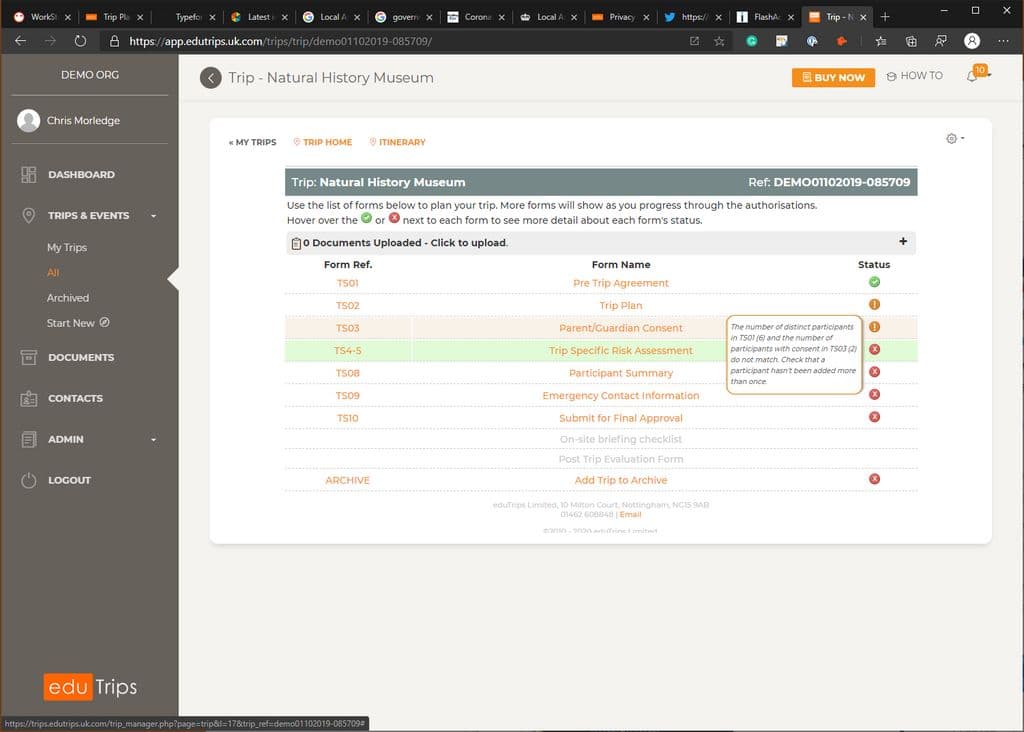Open the notifications bell icon
This screenshot has width=1024, height=732.
[x=972, y=76]
